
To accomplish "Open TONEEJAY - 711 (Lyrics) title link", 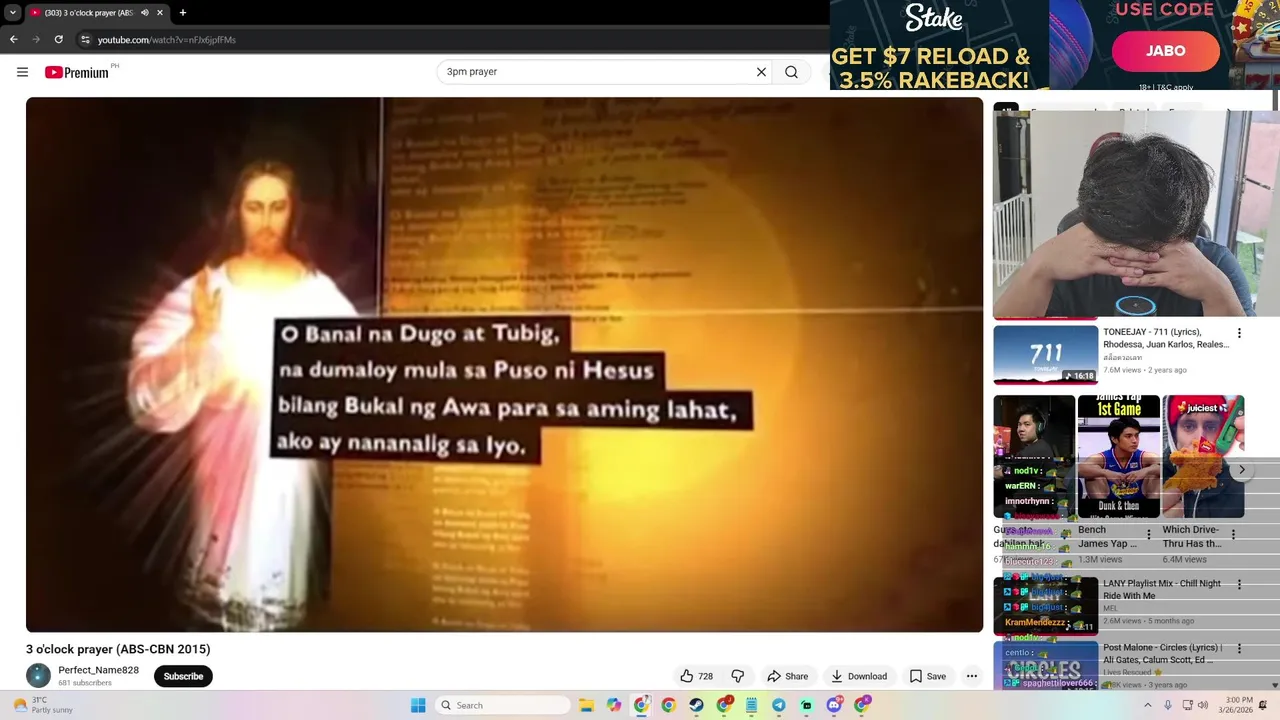I will pyautogui.click(x=1166, y=338).
